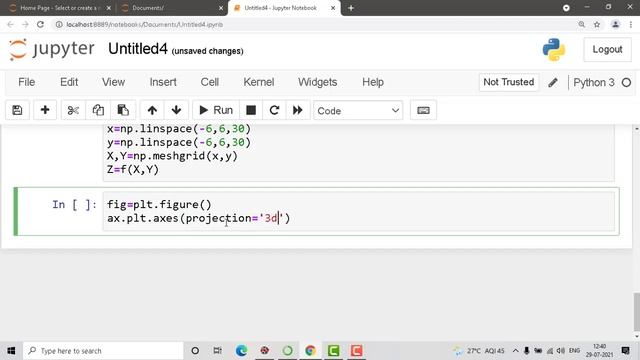Reload the page

tap(40, 24)
